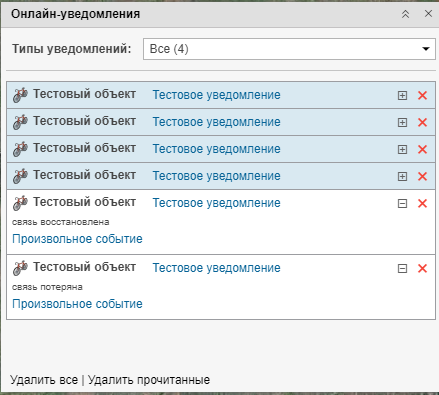Select 'Тестовый объект' name in 'связь восстановлена' notification
This screenshot has height=395, width=439.
pos(84,202)
